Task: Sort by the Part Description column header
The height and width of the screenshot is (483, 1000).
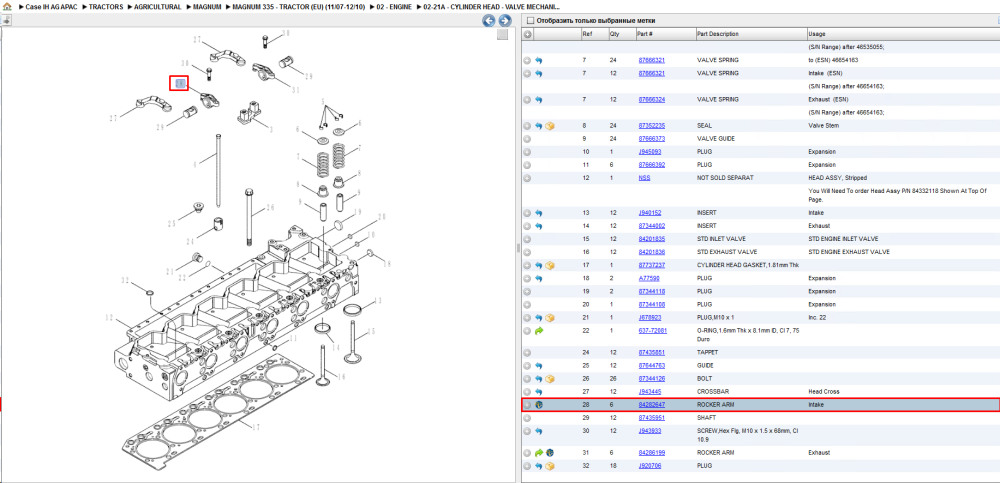Action: [x=750, y=34]
